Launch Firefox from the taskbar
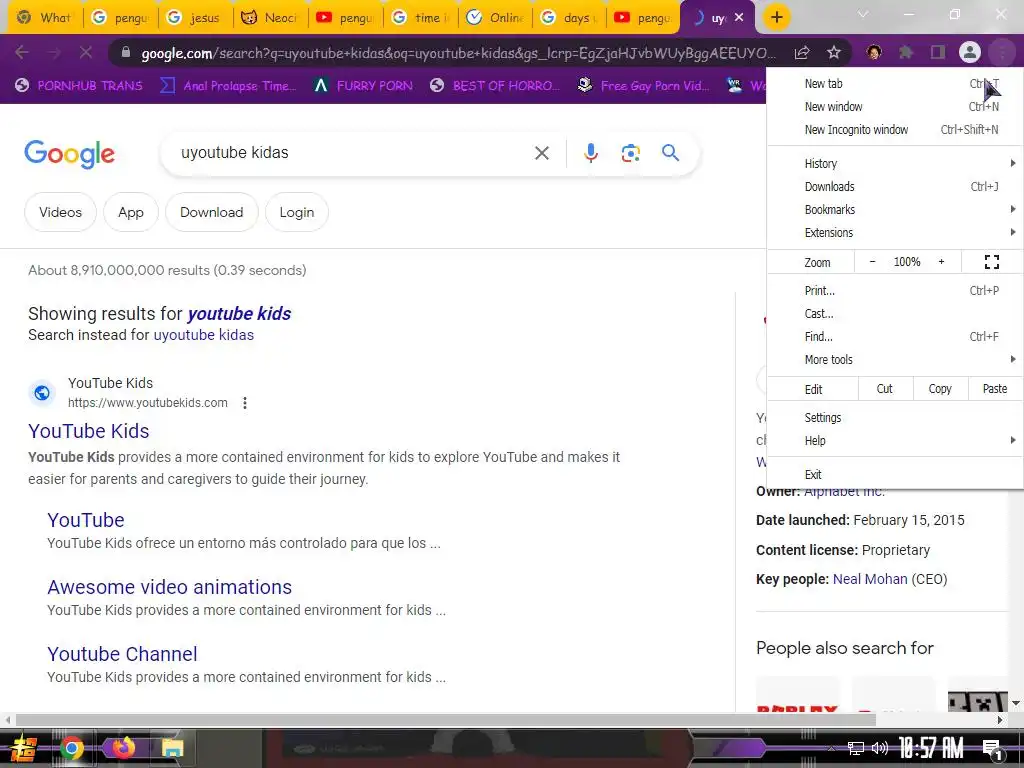1024x768 pixels. point(123,747)
